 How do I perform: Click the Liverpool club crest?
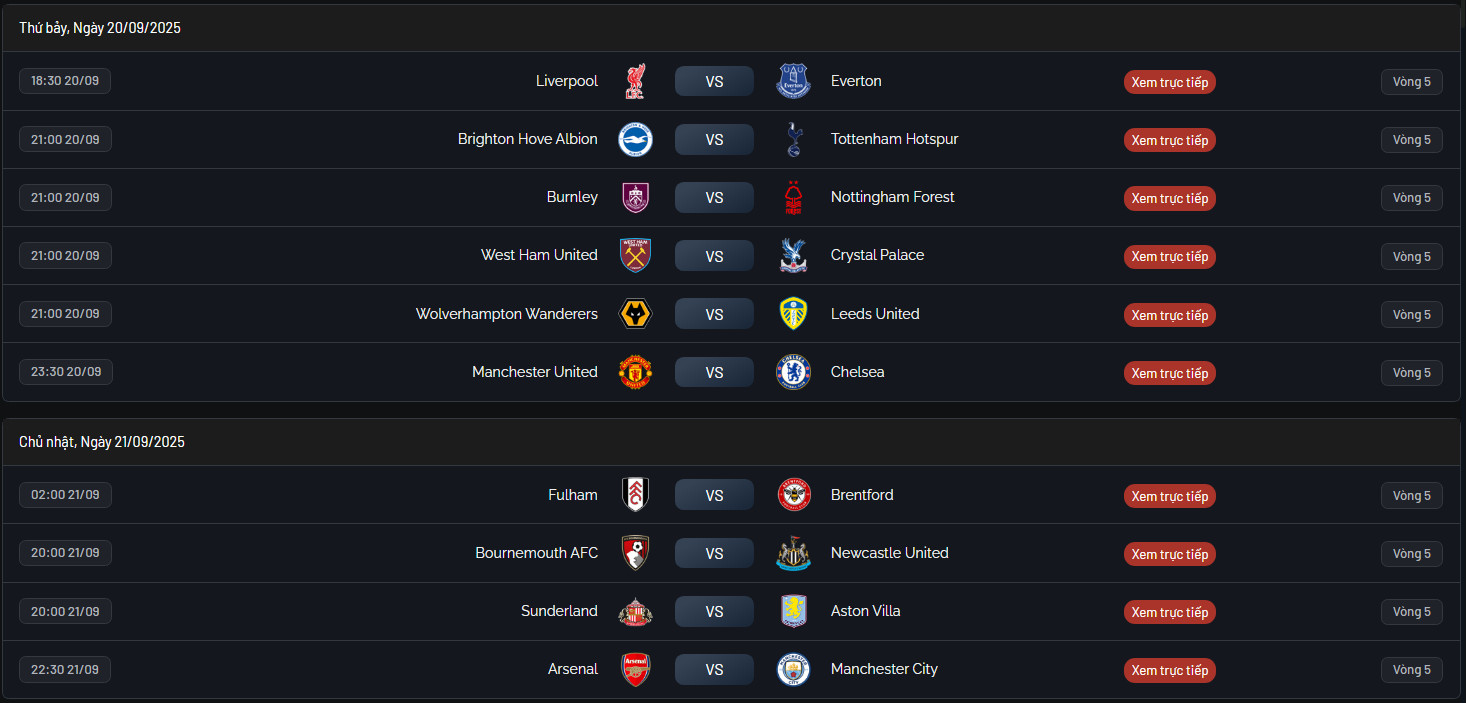(x=635, y=81)
